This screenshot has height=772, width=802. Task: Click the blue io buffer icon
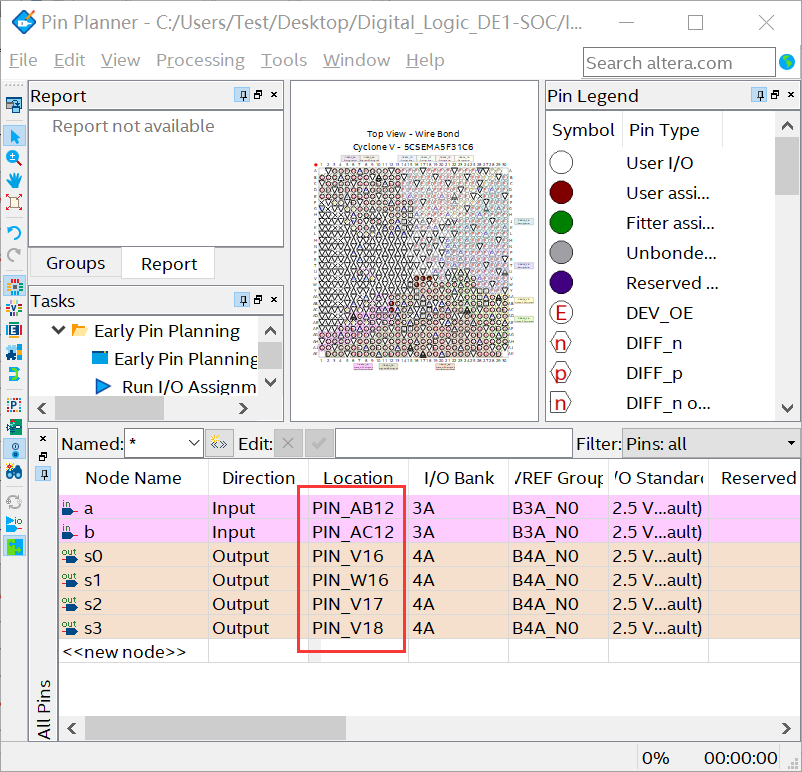point(14,524)
